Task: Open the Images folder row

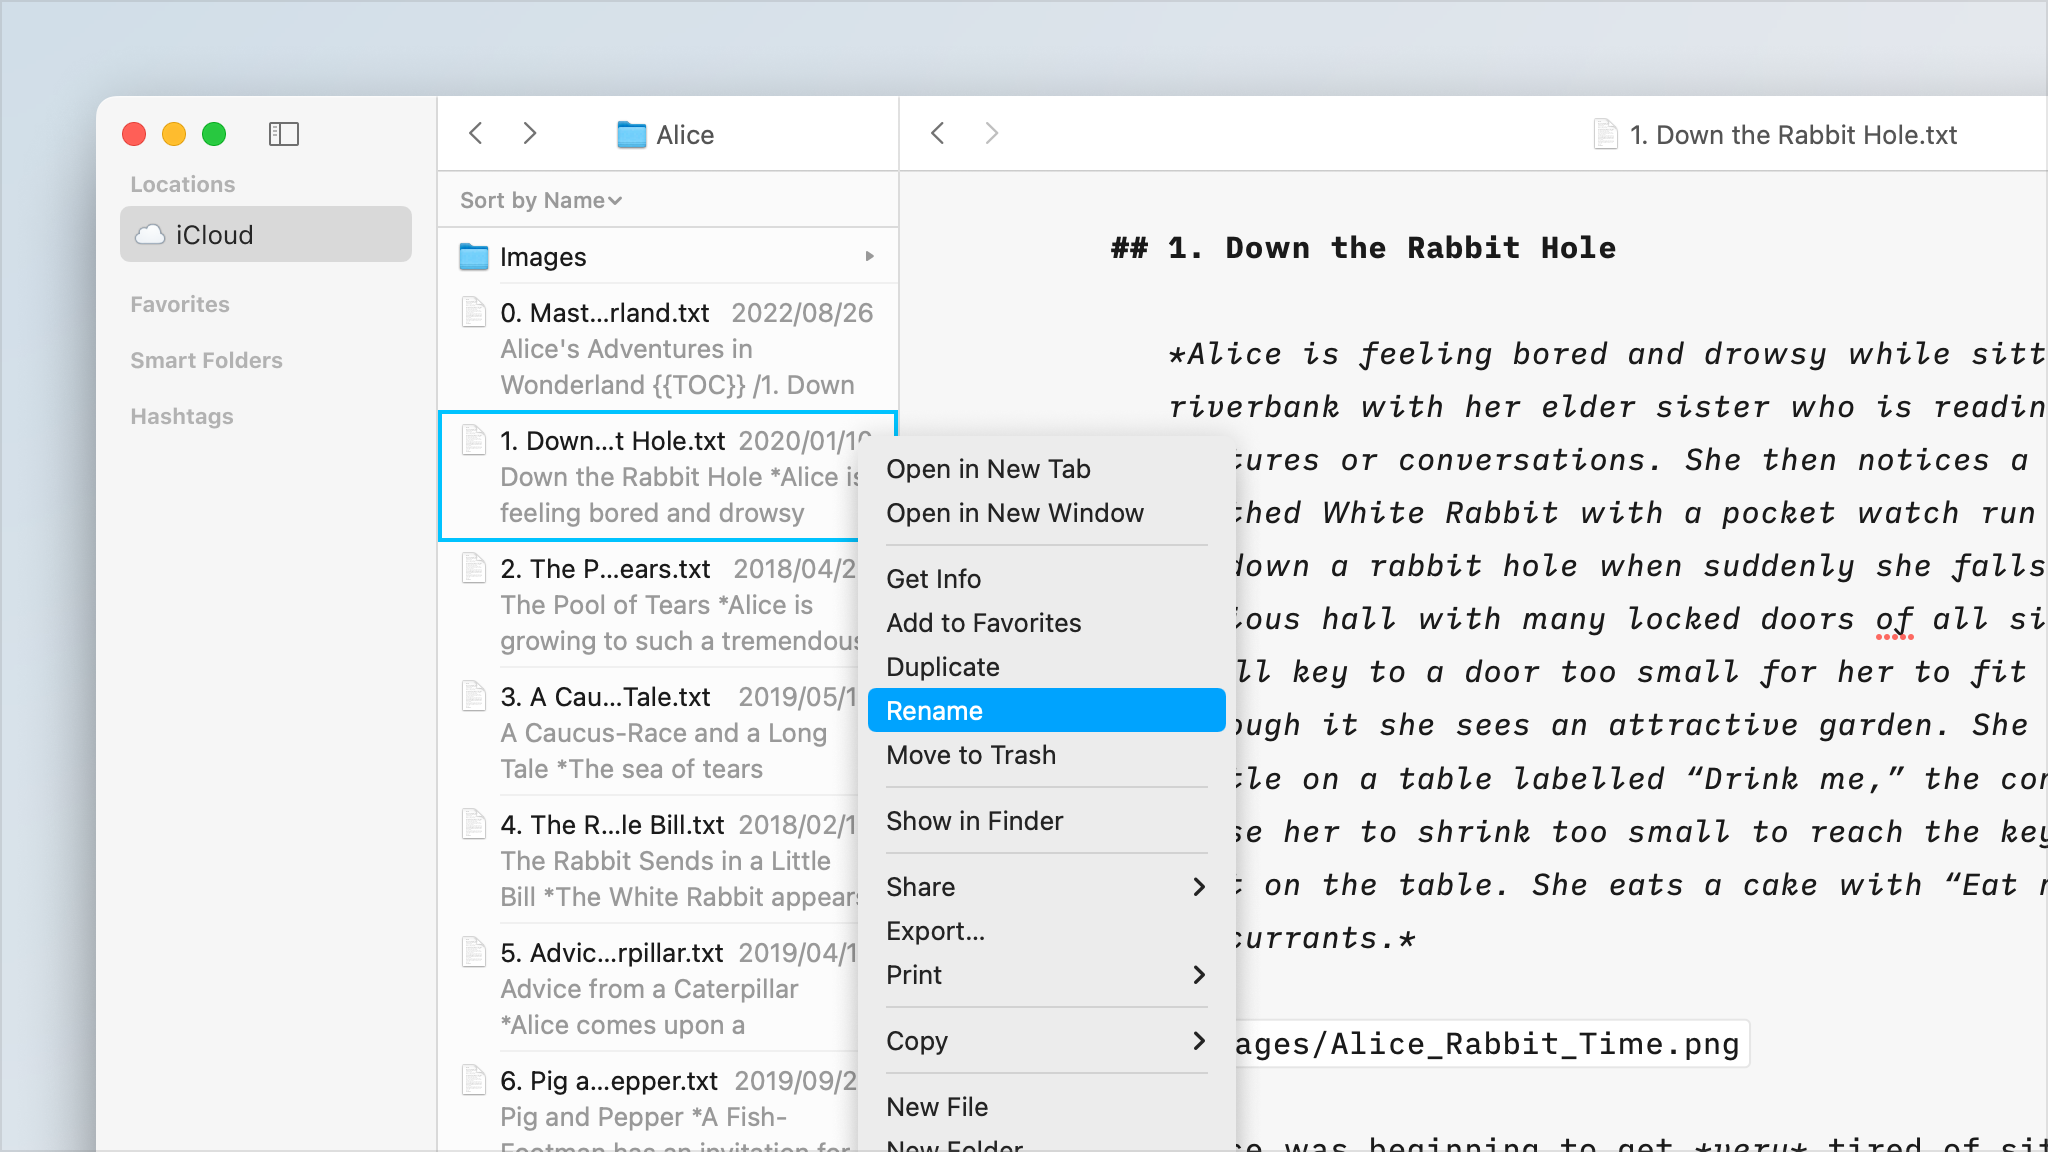Action: [x=668, y=257]
